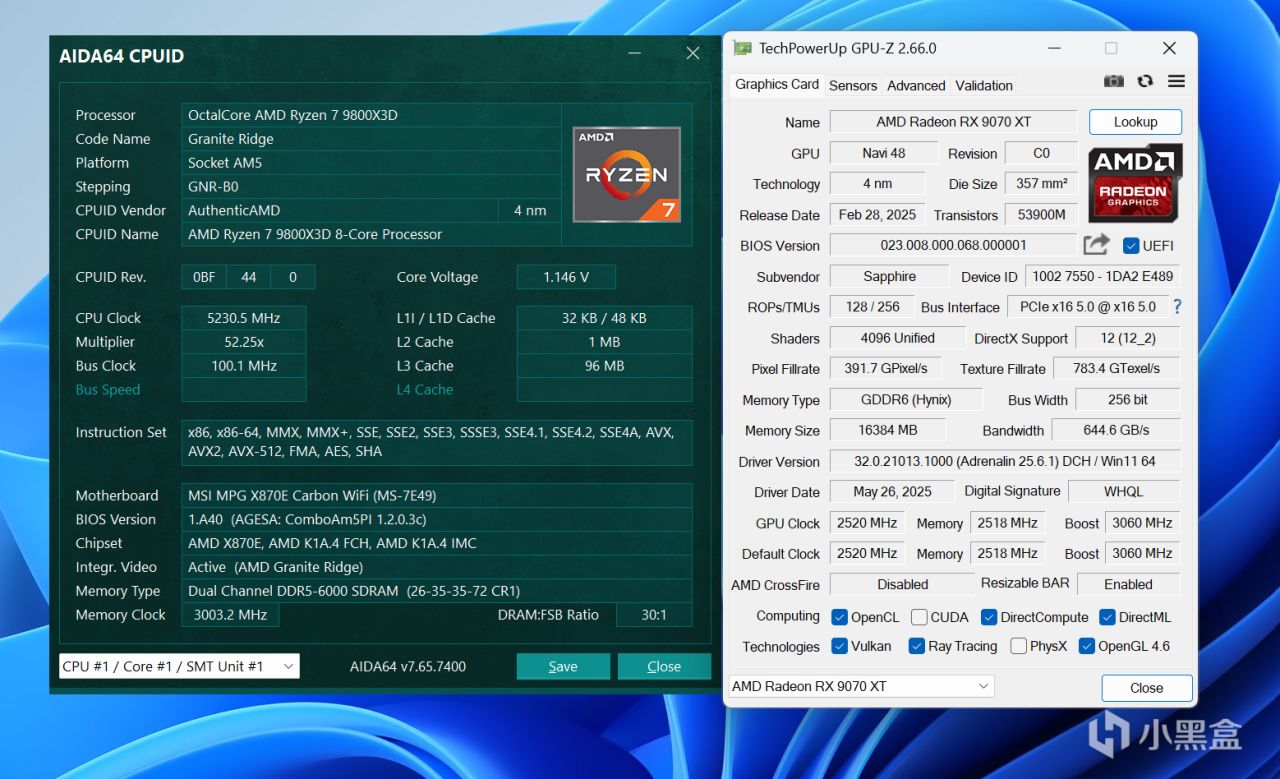
Task: Click the Memory Type DDR5-6000 value
Action: coord(437,591)
